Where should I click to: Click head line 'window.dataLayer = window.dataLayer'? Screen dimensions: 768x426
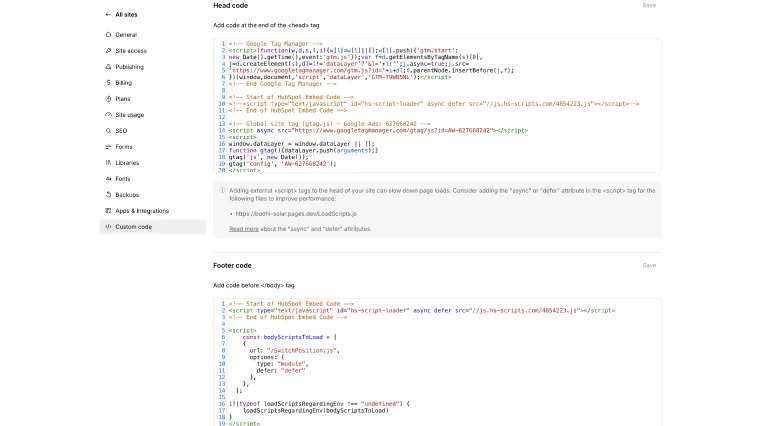(x=302, y=144)
